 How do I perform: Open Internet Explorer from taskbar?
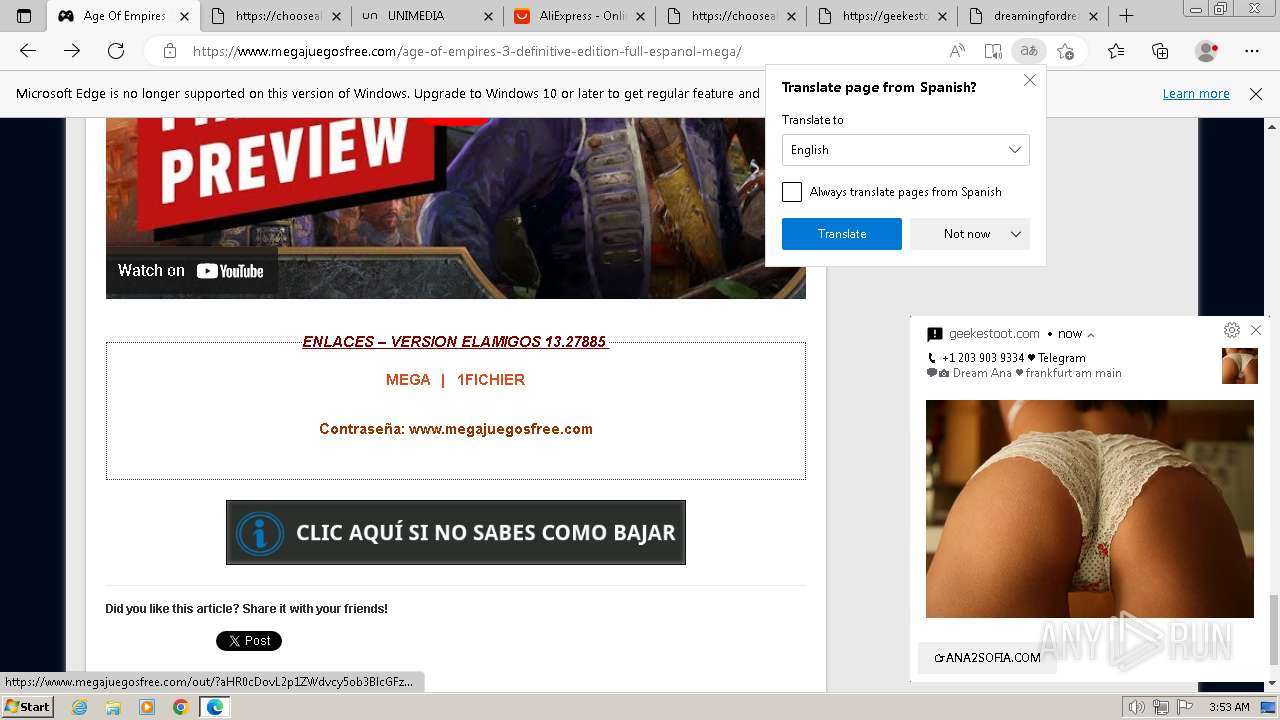[79, 707]
